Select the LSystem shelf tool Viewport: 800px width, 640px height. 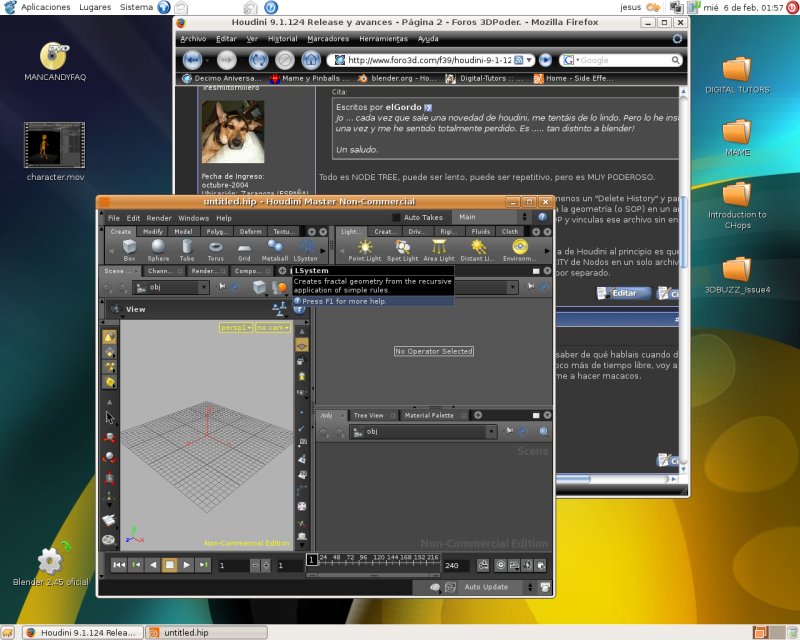click(306, 250)
